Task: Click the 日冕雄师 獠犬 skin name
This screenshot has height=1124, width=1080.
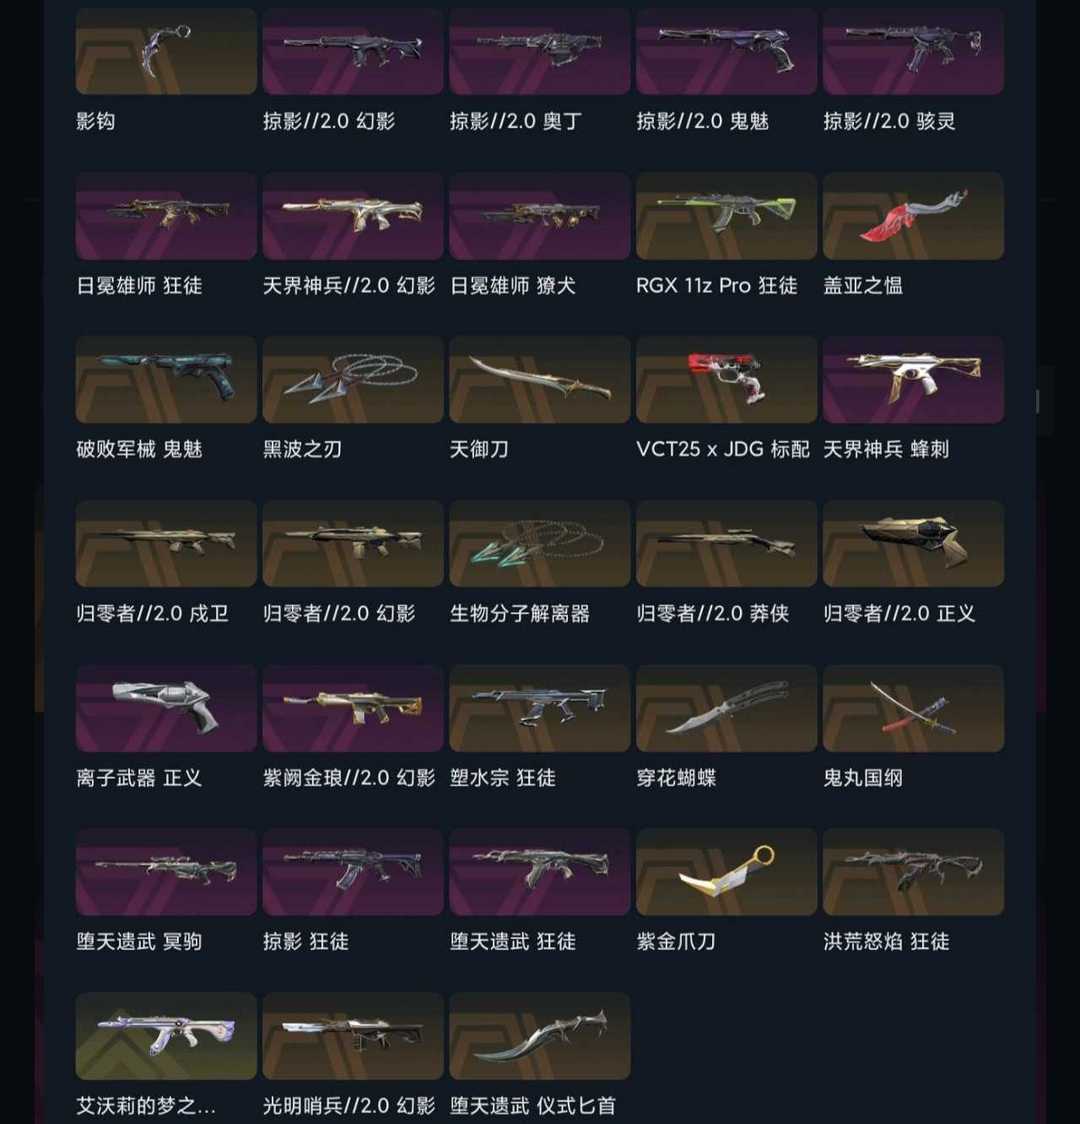Action: click(x=512, y=285)
